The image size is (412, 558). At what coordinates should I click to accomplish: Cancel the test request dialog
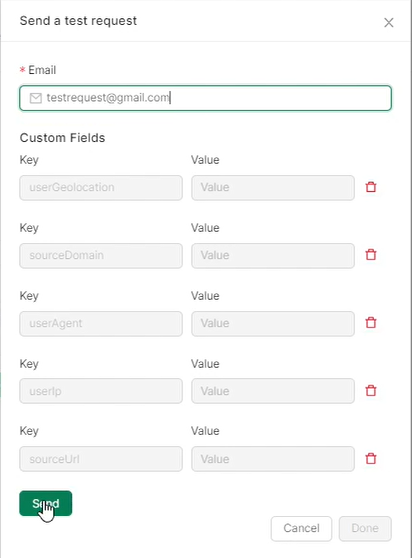pyautogui.click(x=301, y=528)
